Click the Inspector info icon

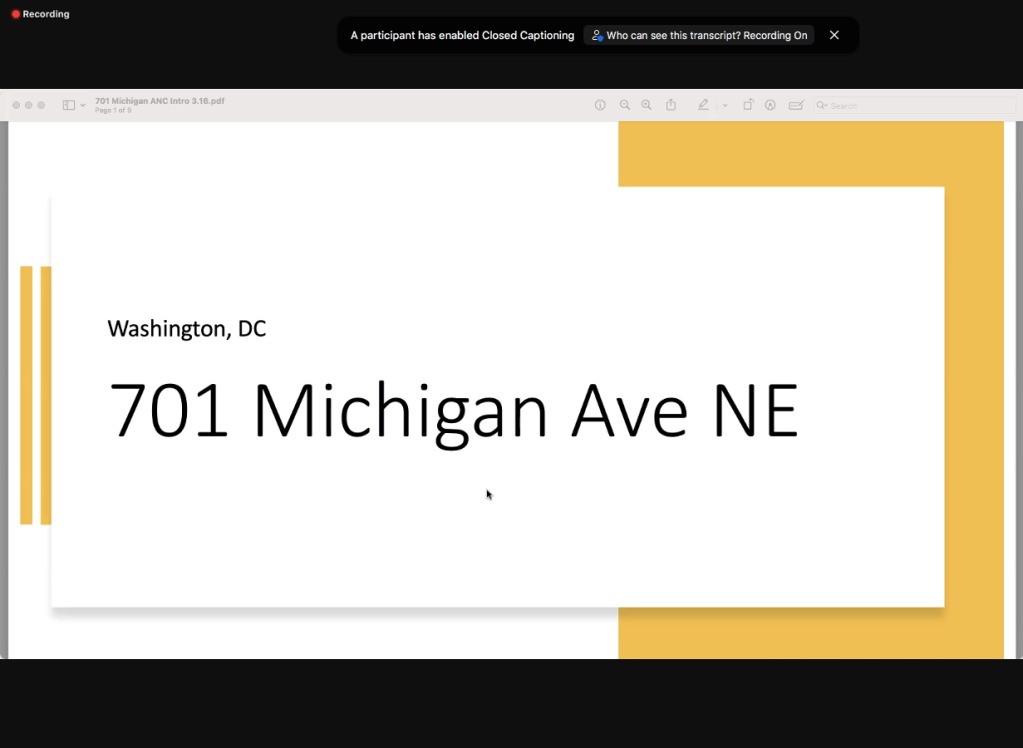point(600,105)
